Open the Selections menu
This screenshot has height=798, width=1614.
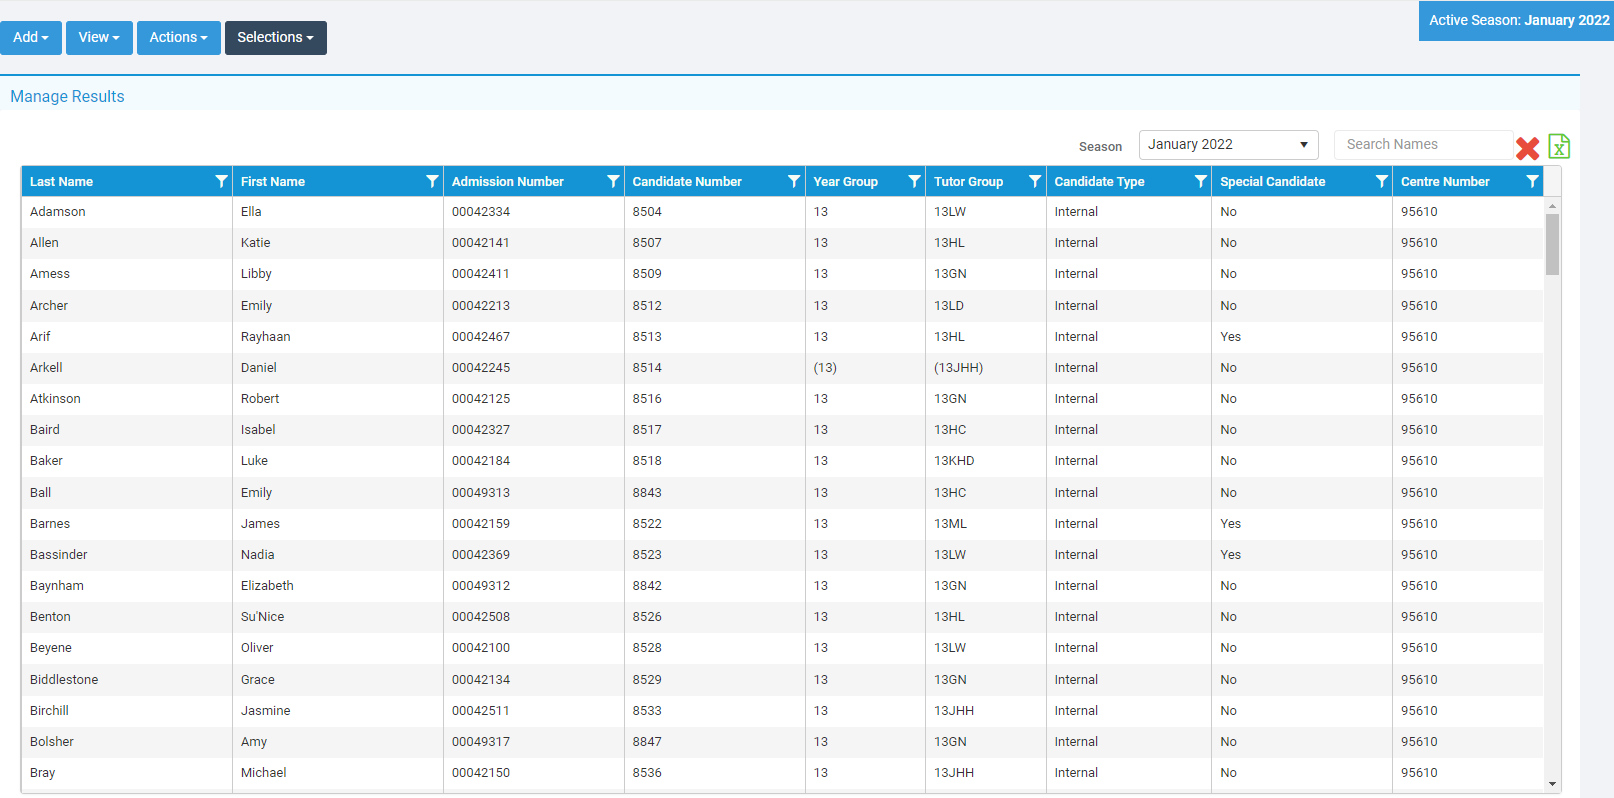(275, 38)
